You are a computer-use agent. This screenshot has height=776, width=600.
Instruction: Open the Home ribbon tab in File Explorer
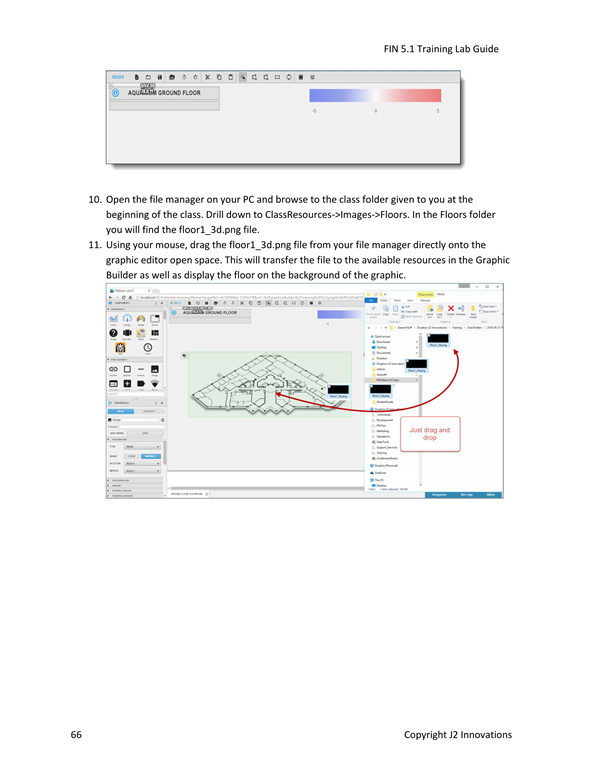[384, 300]
